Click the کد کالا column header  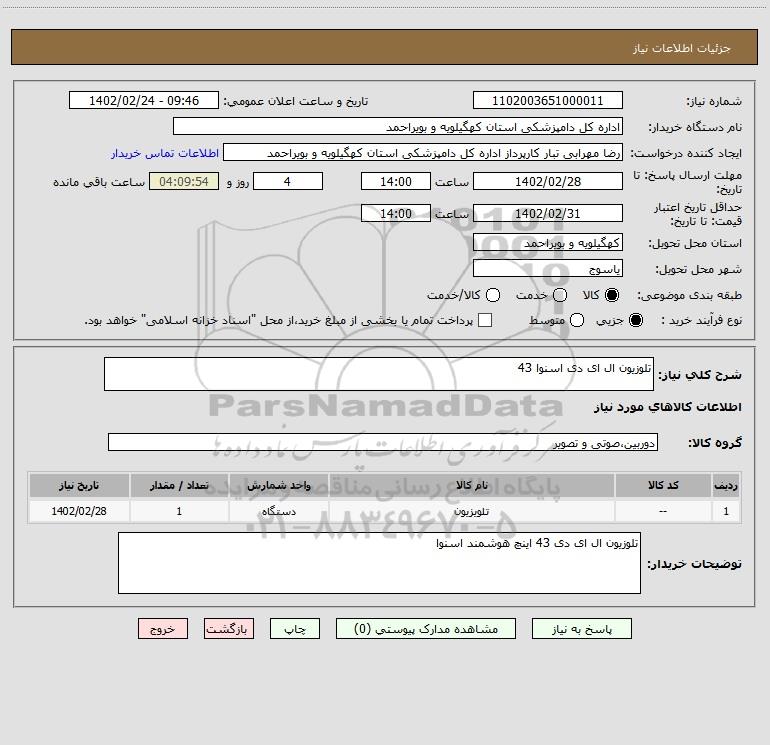click(663, 485)
